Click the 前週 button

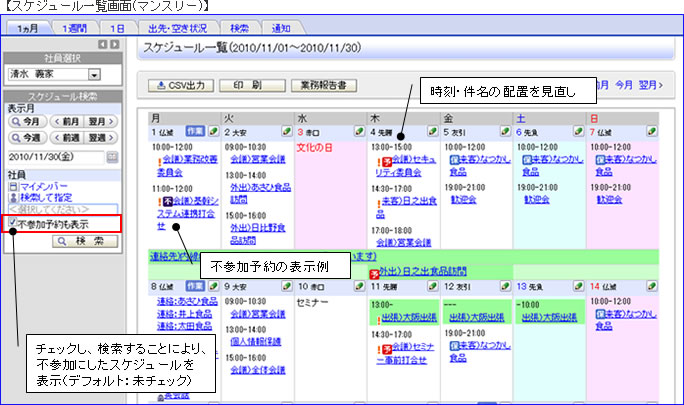(66, 138)
